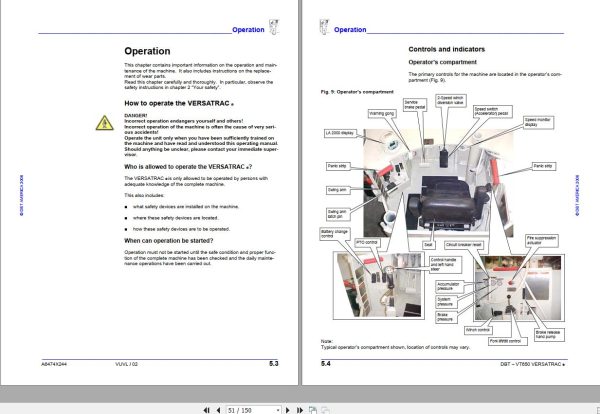The height and width of the screenshot is (414, 600).
Task: Click the Control handle and left hand steer label
Action: 445,264
